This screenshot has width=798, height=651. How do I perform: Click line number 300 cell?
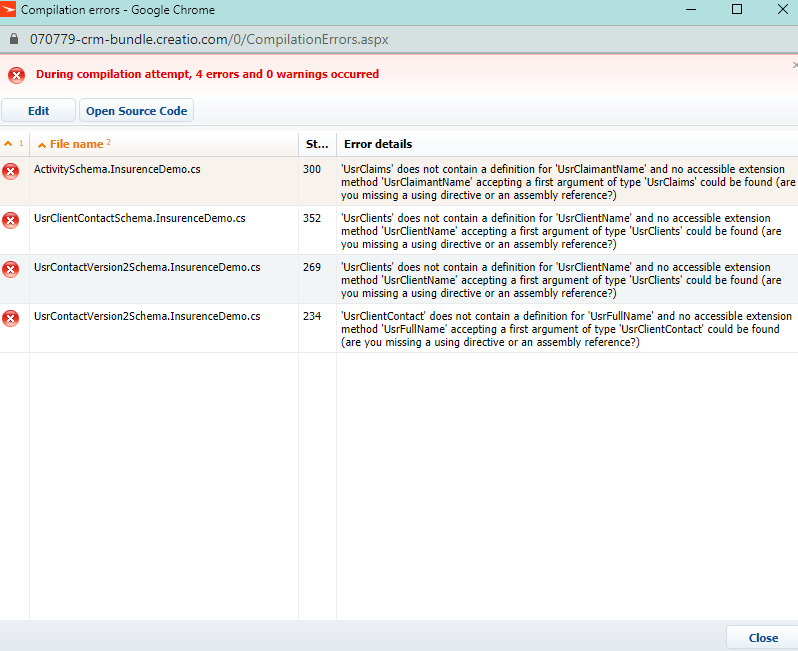tap(311, 169)
